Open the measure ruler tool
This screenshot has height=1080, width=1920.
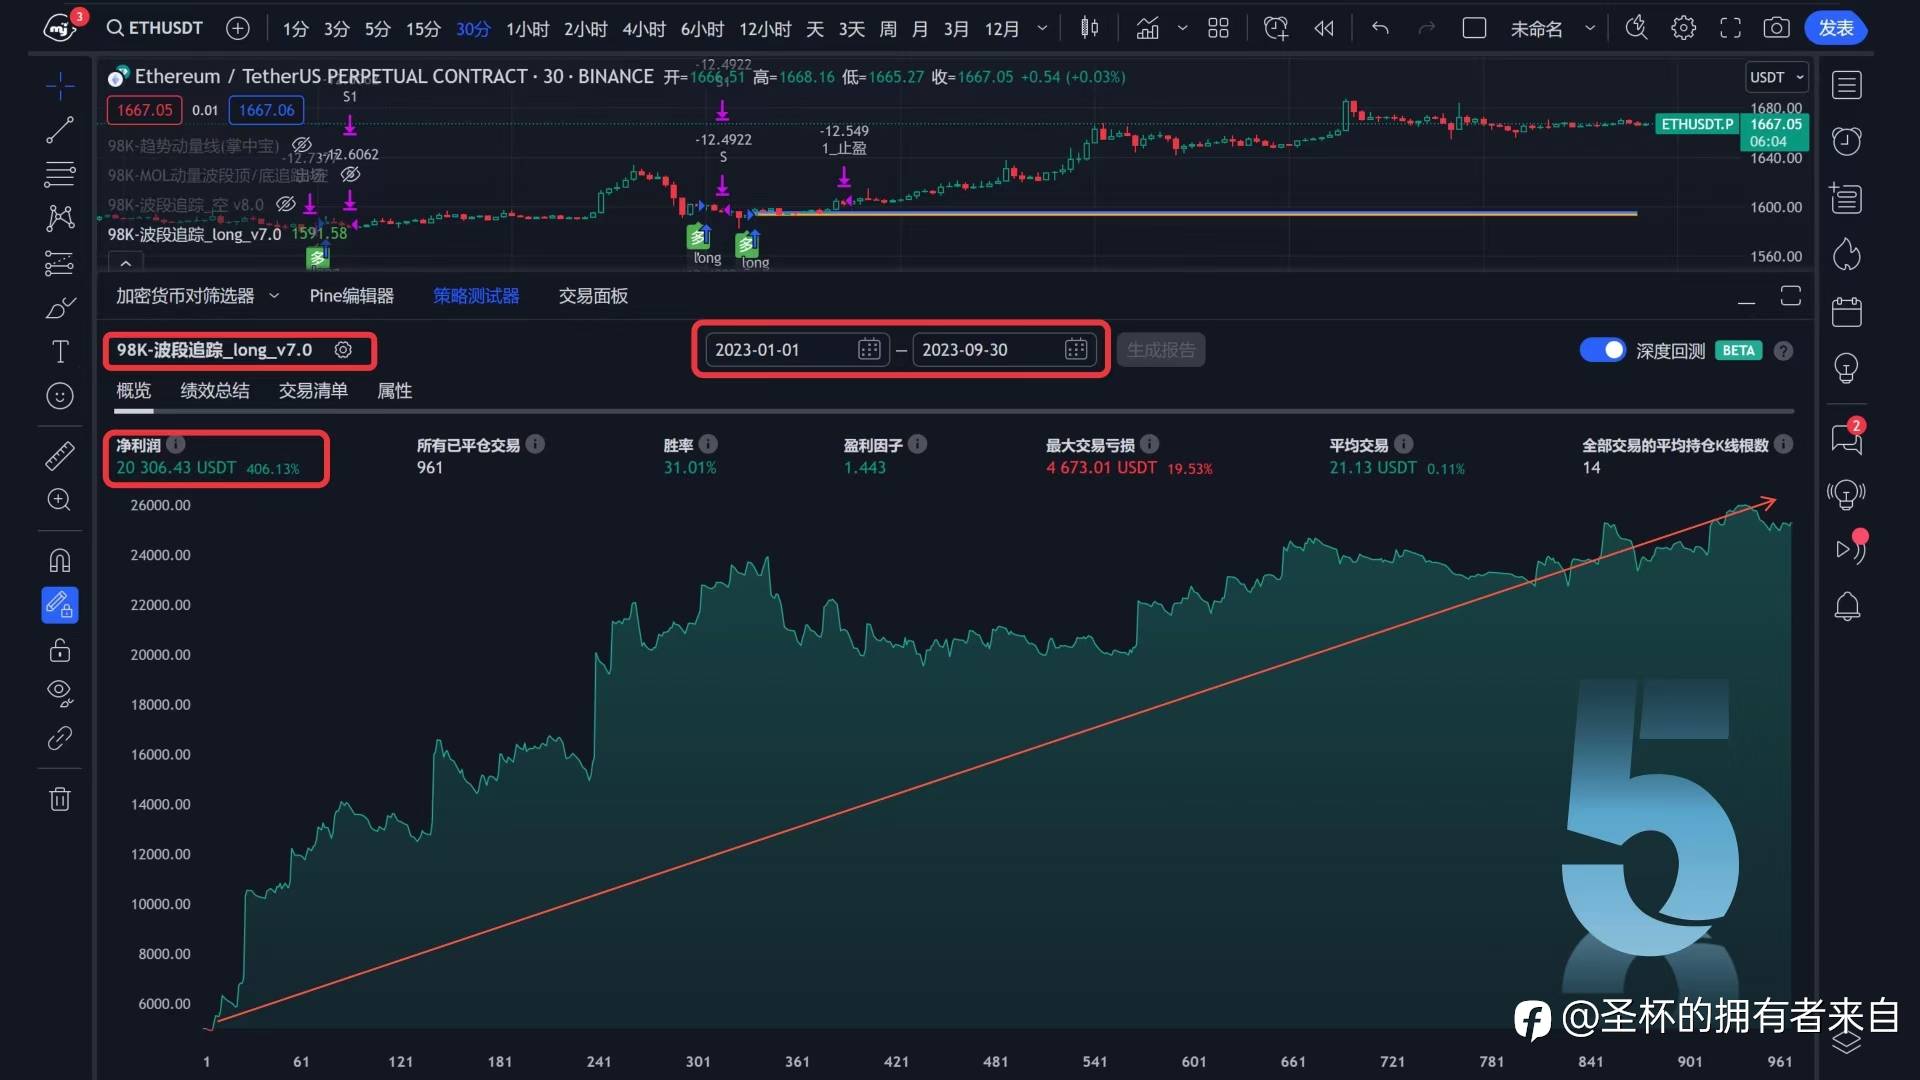(59, 456)
